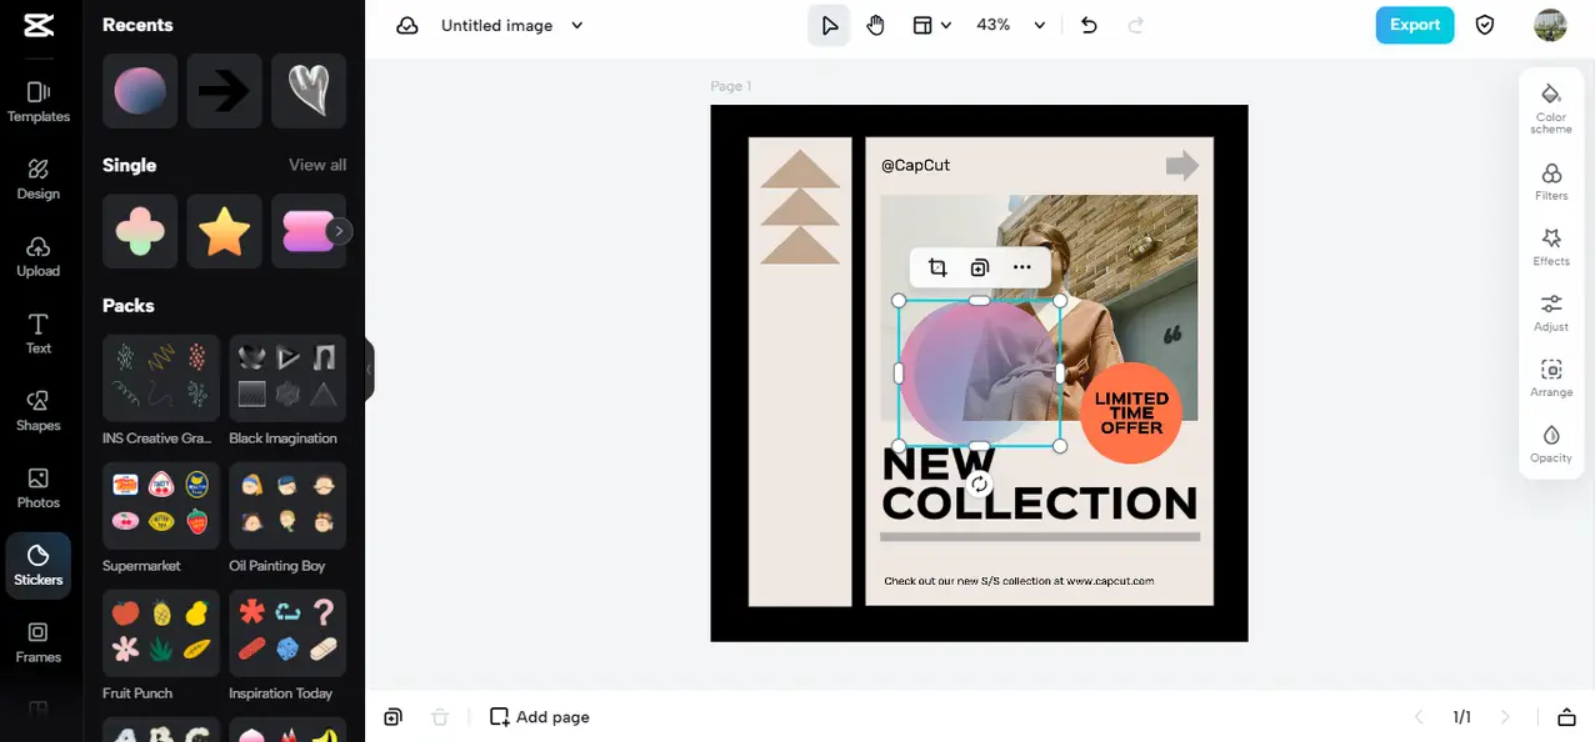
Task: Open the more options ellipsis menu
Action: tap(1021, 267)
